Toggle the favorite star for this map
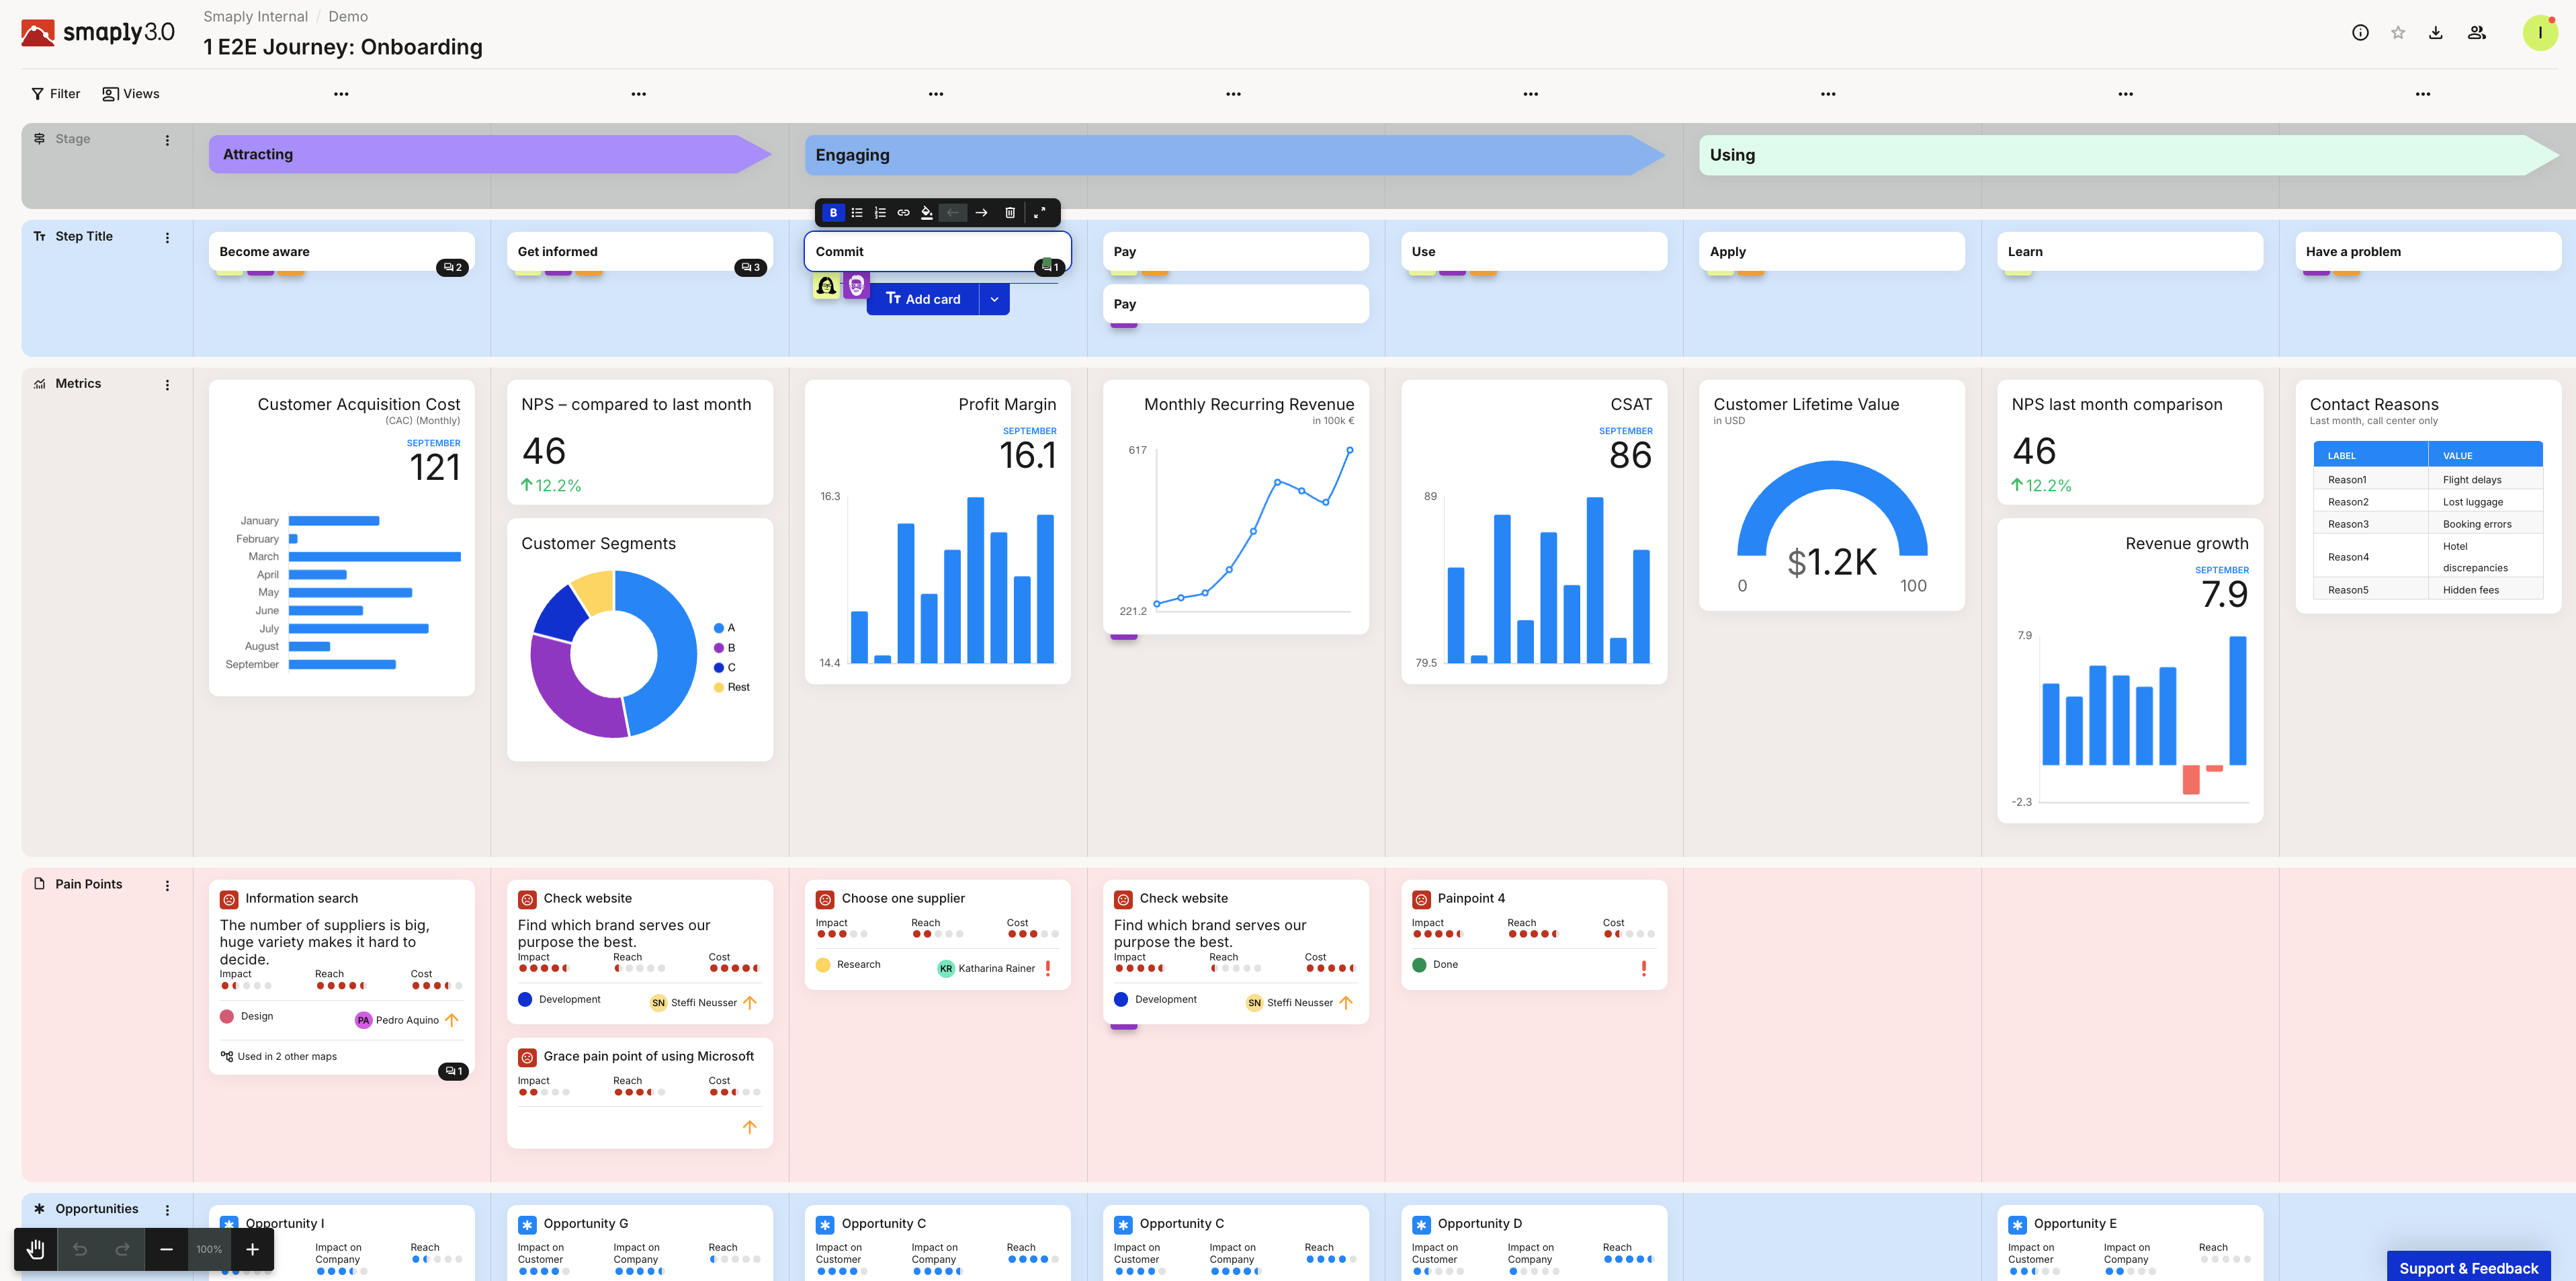 point(2397,32)
